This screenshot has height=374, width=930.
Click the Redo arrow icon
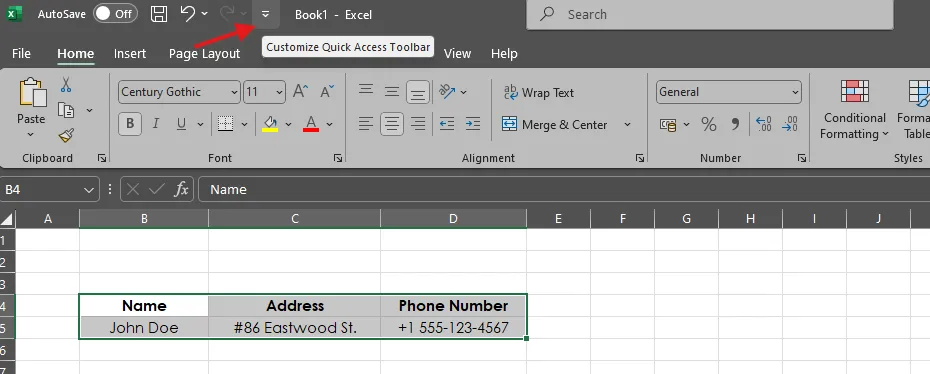coord(227,14)
